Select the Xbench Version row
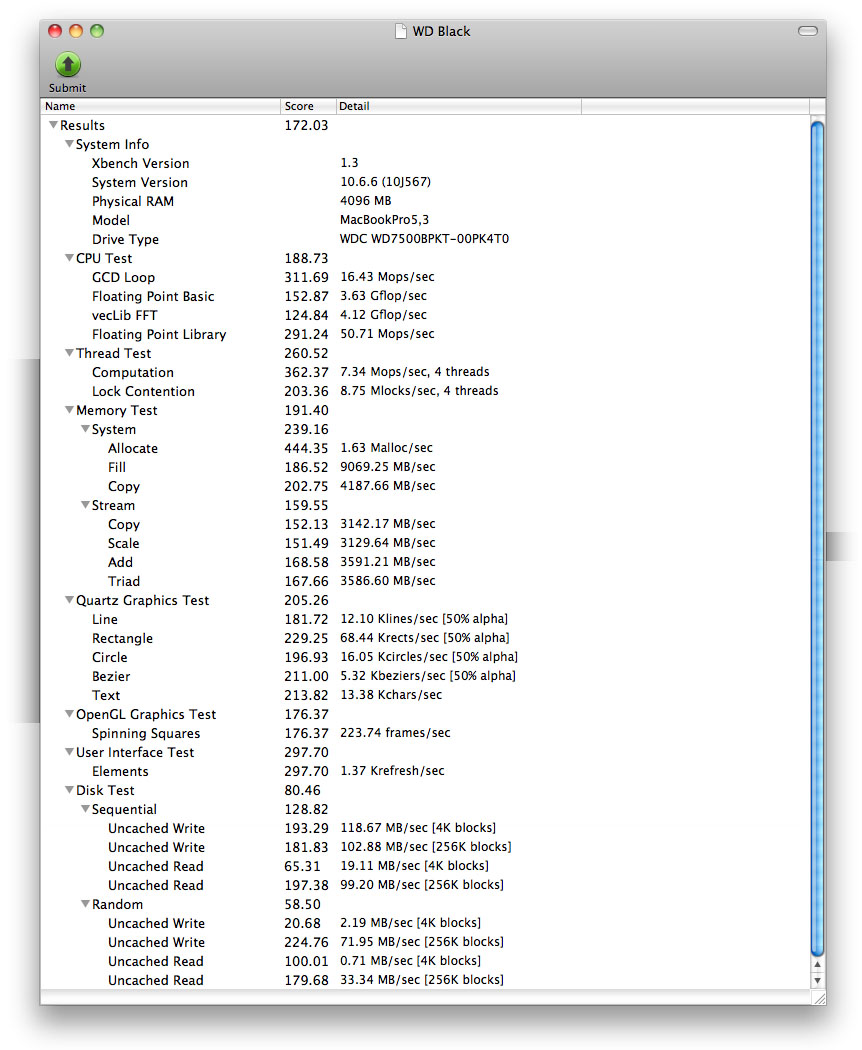This screenshot has width=862, height=1050. click(x=425, y=163)
